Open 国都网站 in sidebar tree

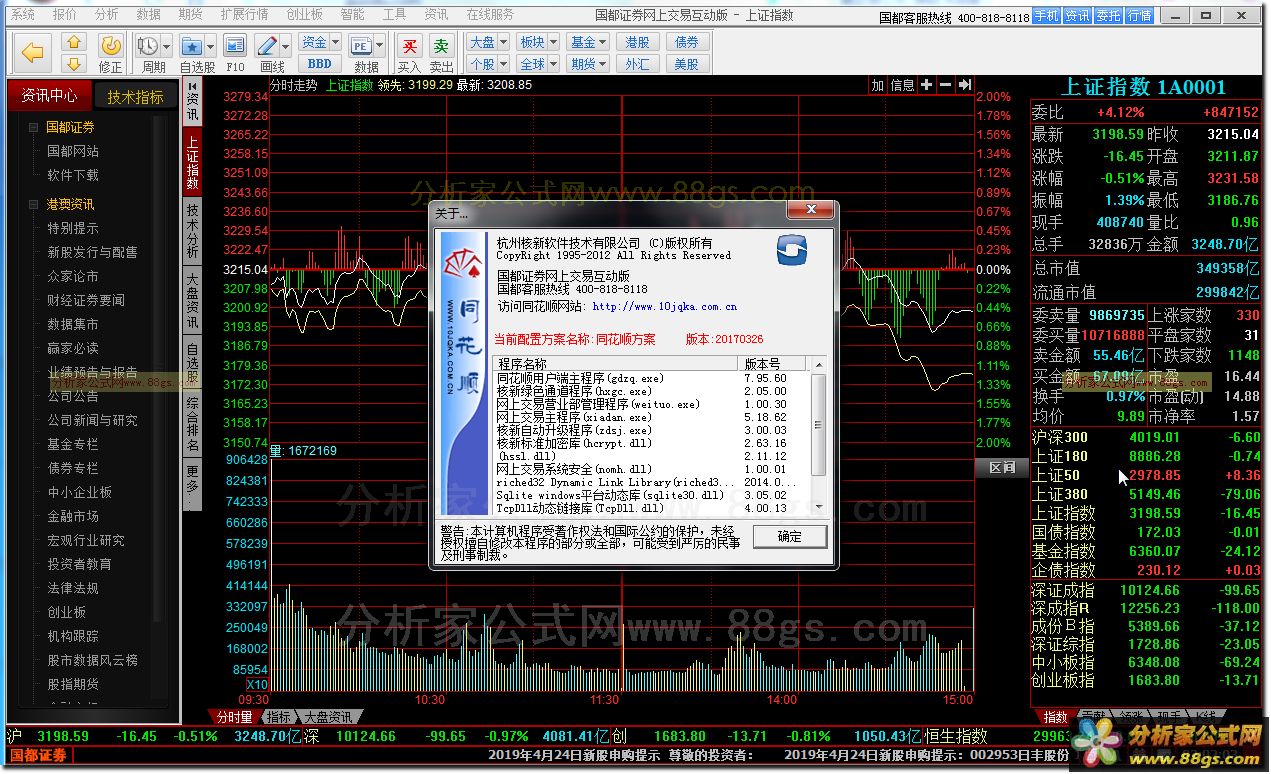[73, 151]
